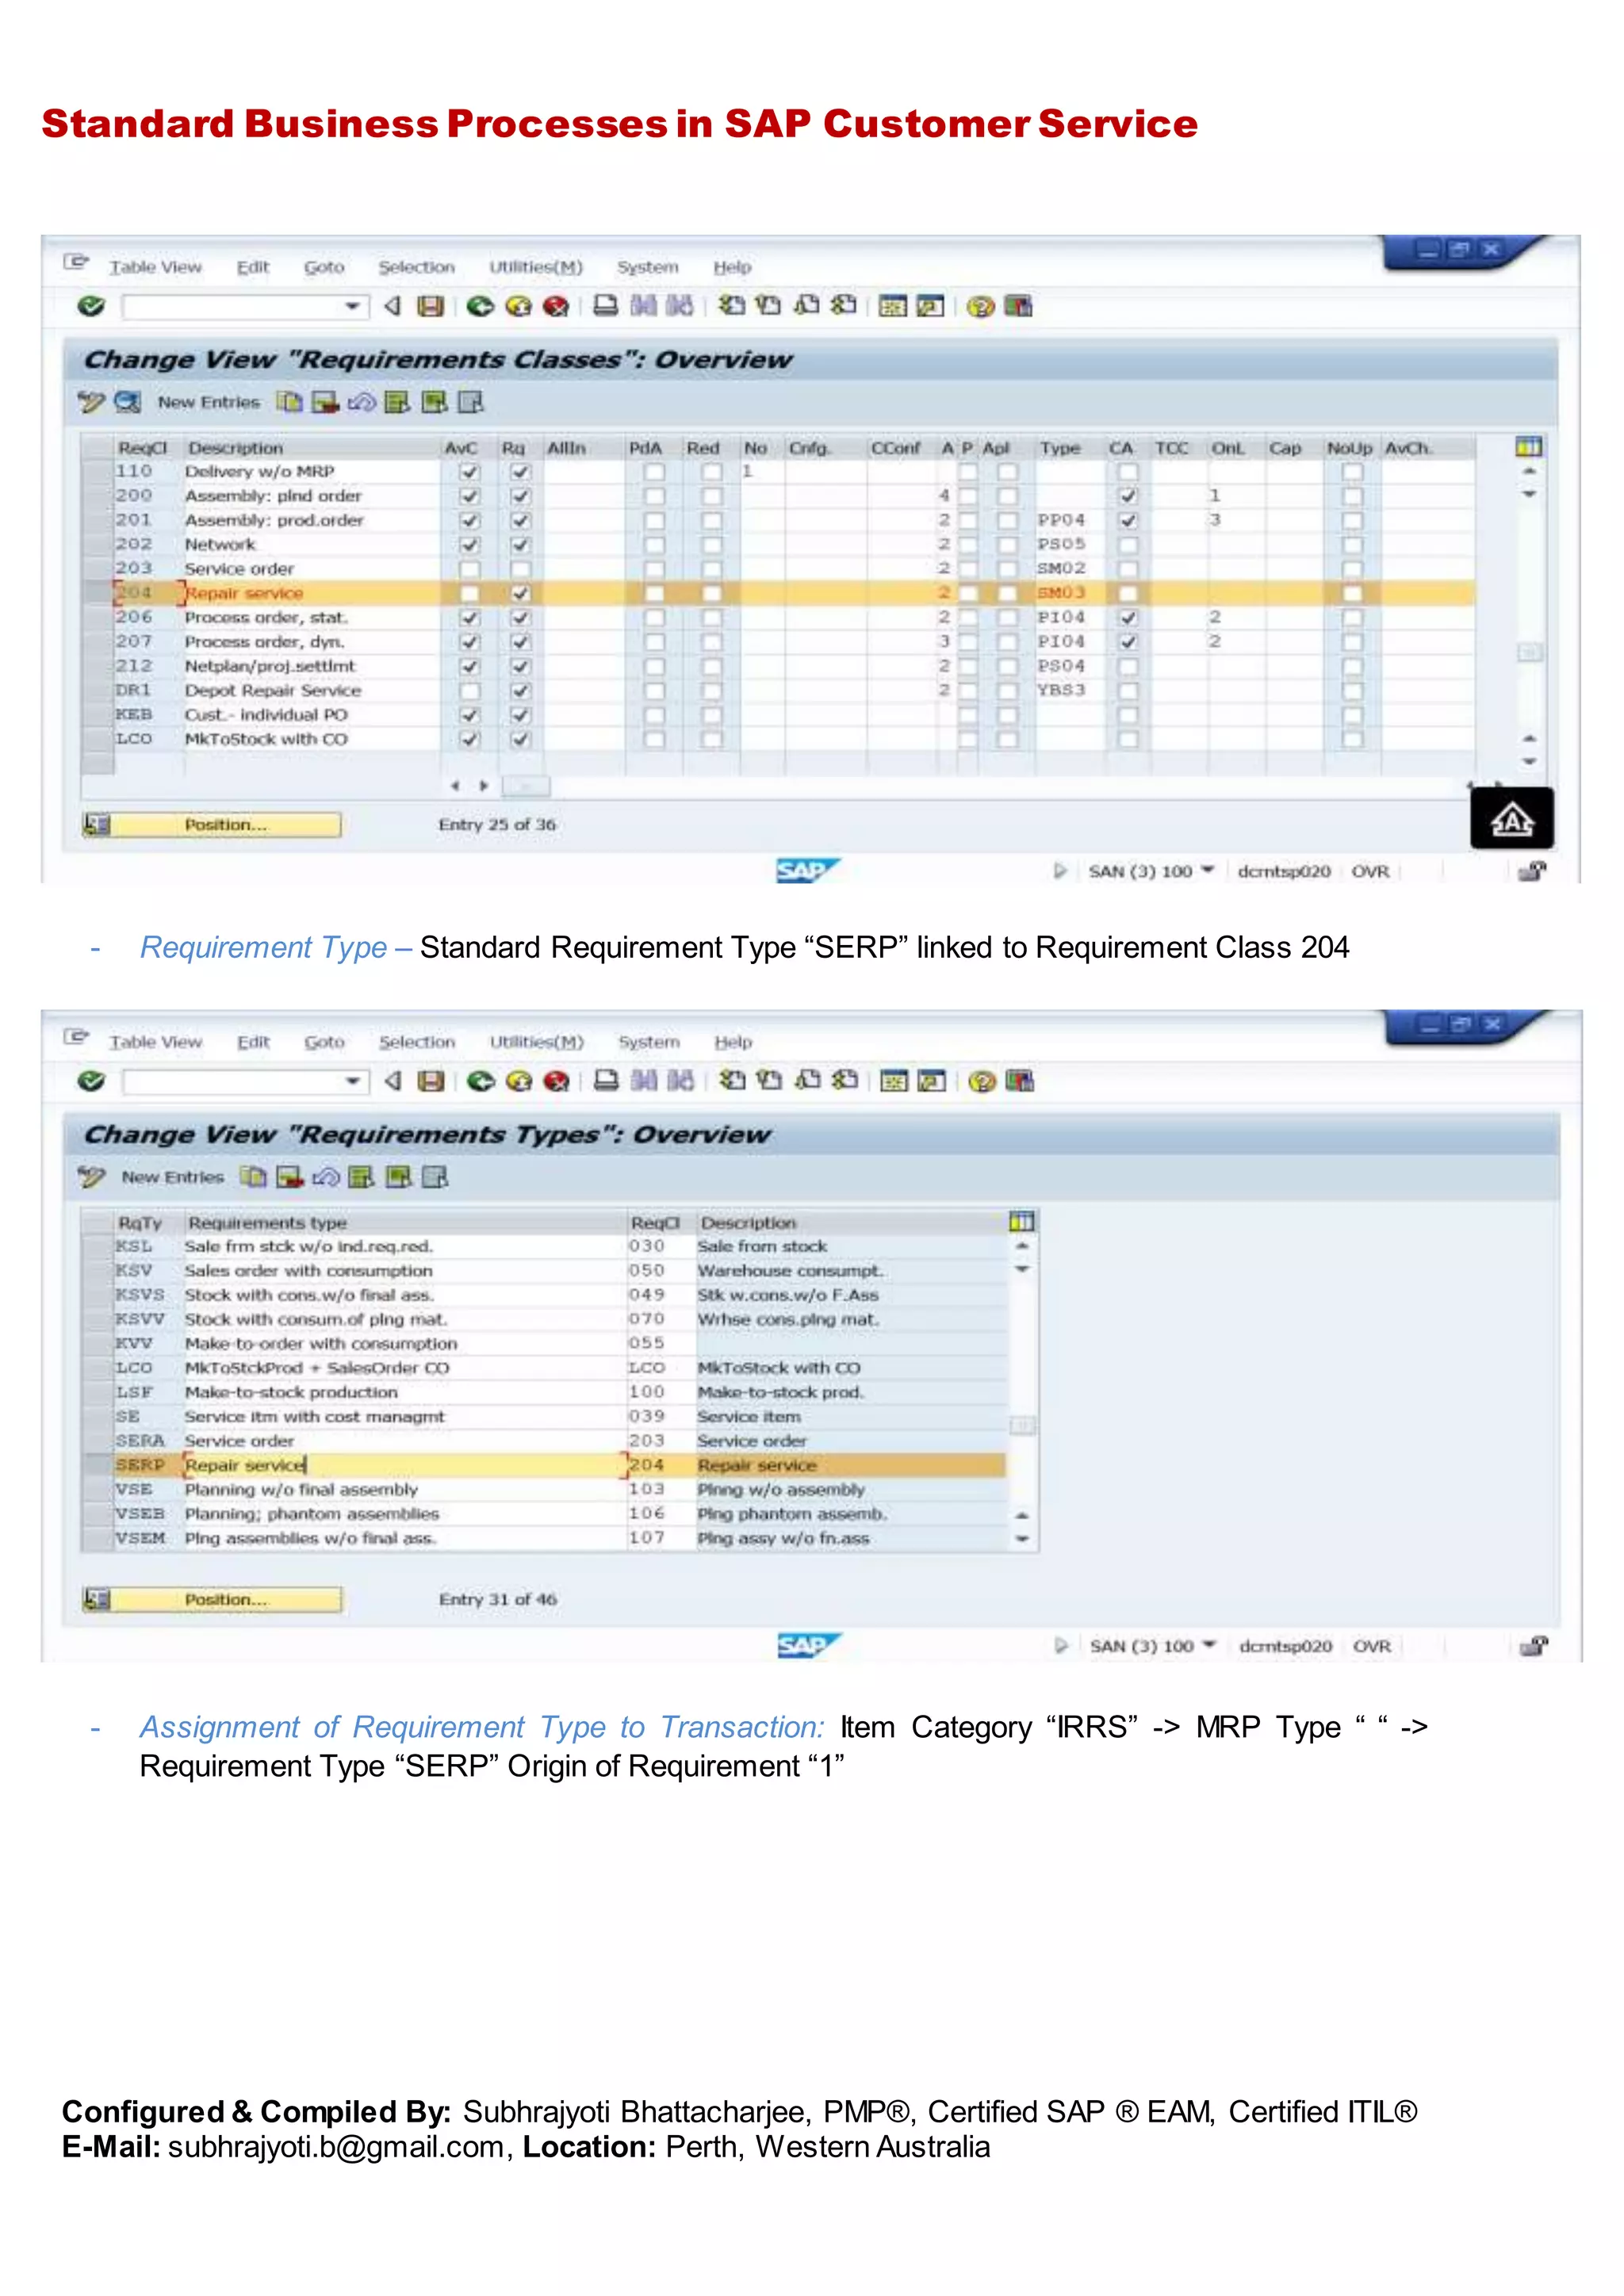The image size is (1624, 2296).
Task: Toggle AvC checkbox for 110 Delivery w/o MRP
Action: point(469,472)
